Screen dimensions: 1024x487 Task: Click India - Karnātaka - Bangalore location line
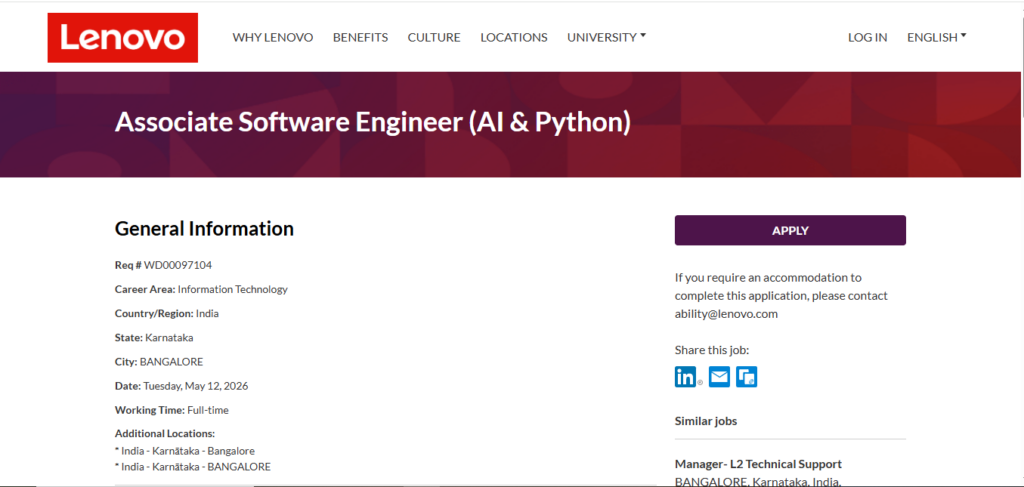(x=185, y=451)
